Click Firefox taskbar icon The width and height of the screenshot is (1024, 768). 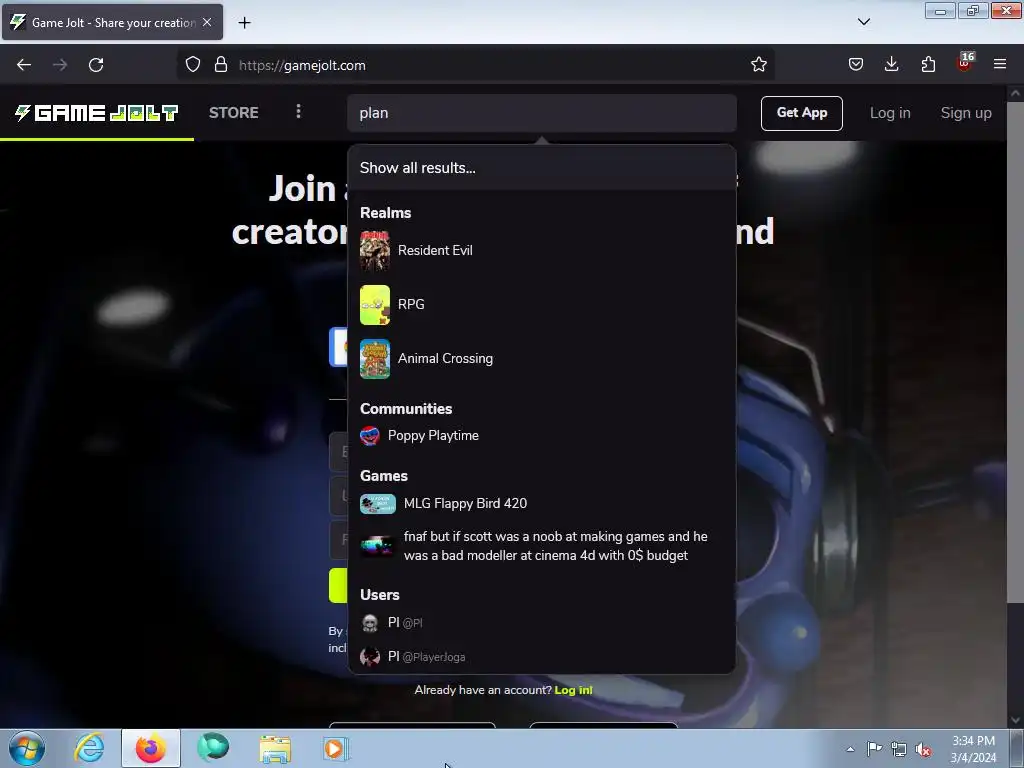[x=151, y=748]
